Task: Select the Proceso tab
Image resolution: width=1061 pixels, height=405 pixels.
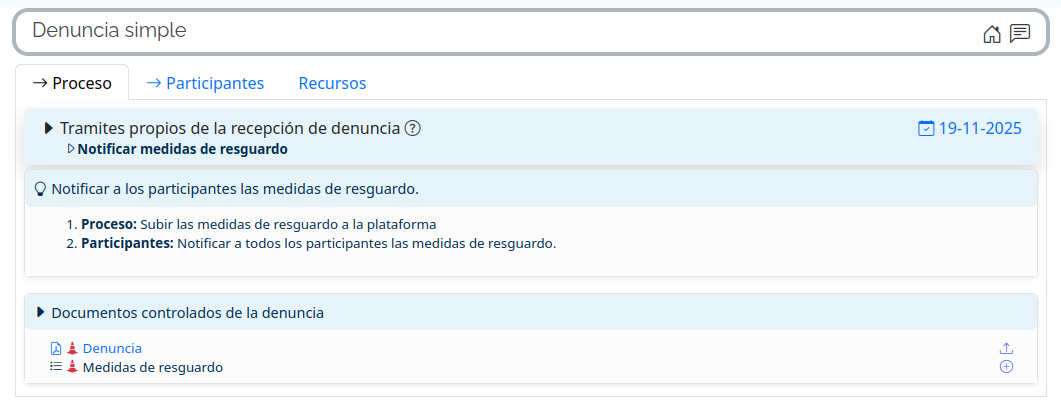Action: tap(72, 83)
